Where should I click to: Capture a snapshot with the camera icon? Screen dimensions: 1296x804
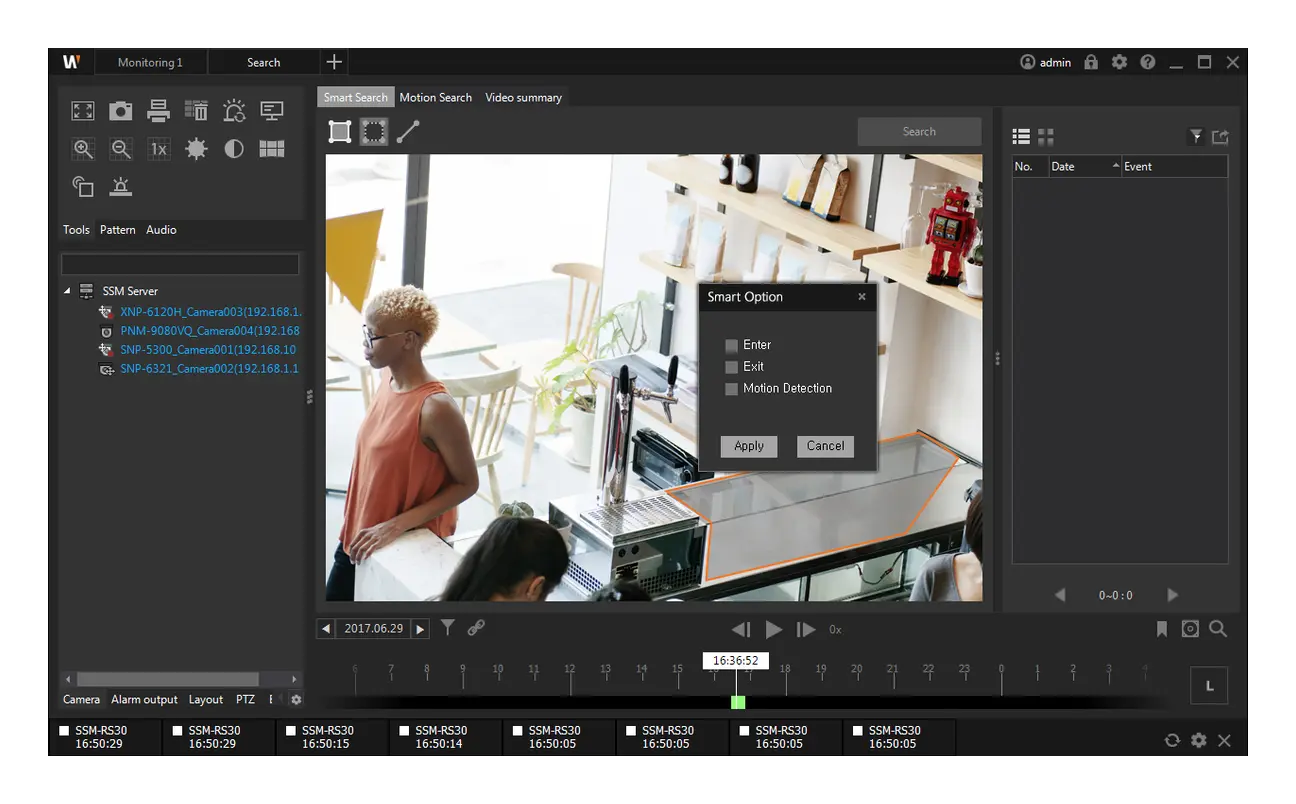[x=120, y=111]
